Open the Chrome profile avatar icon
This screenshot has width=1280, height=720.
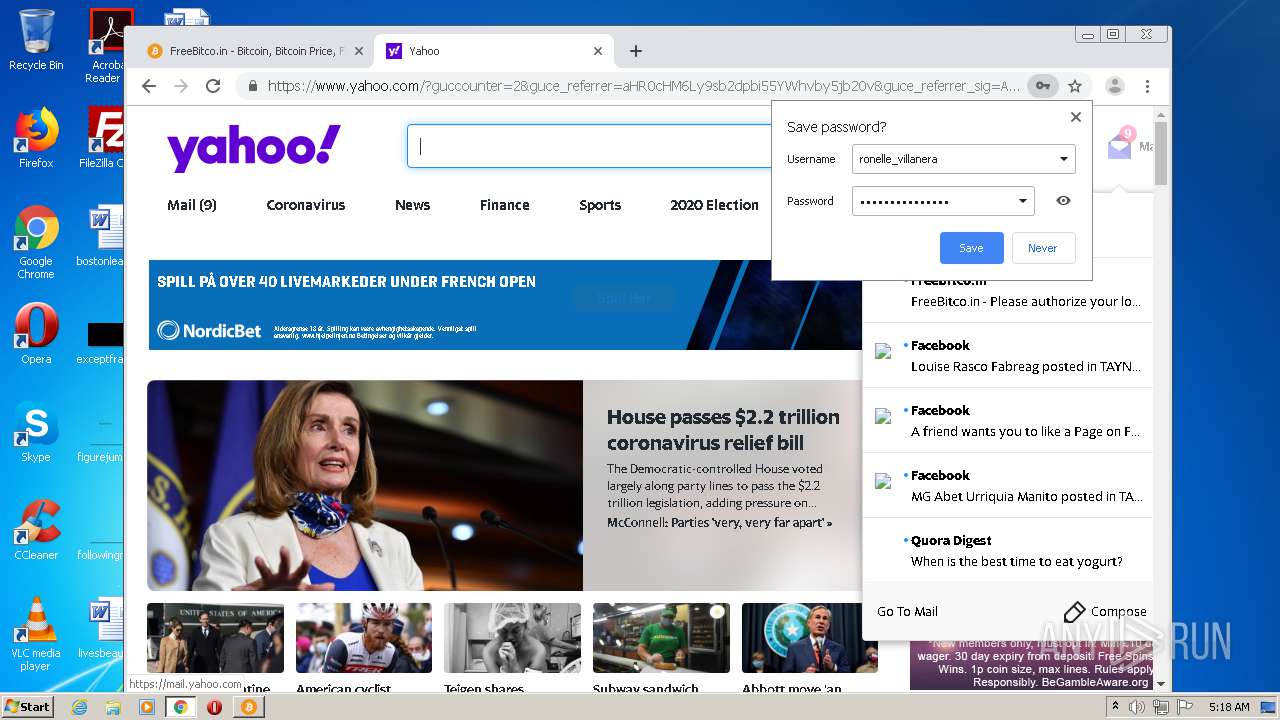click(1115, 86)
